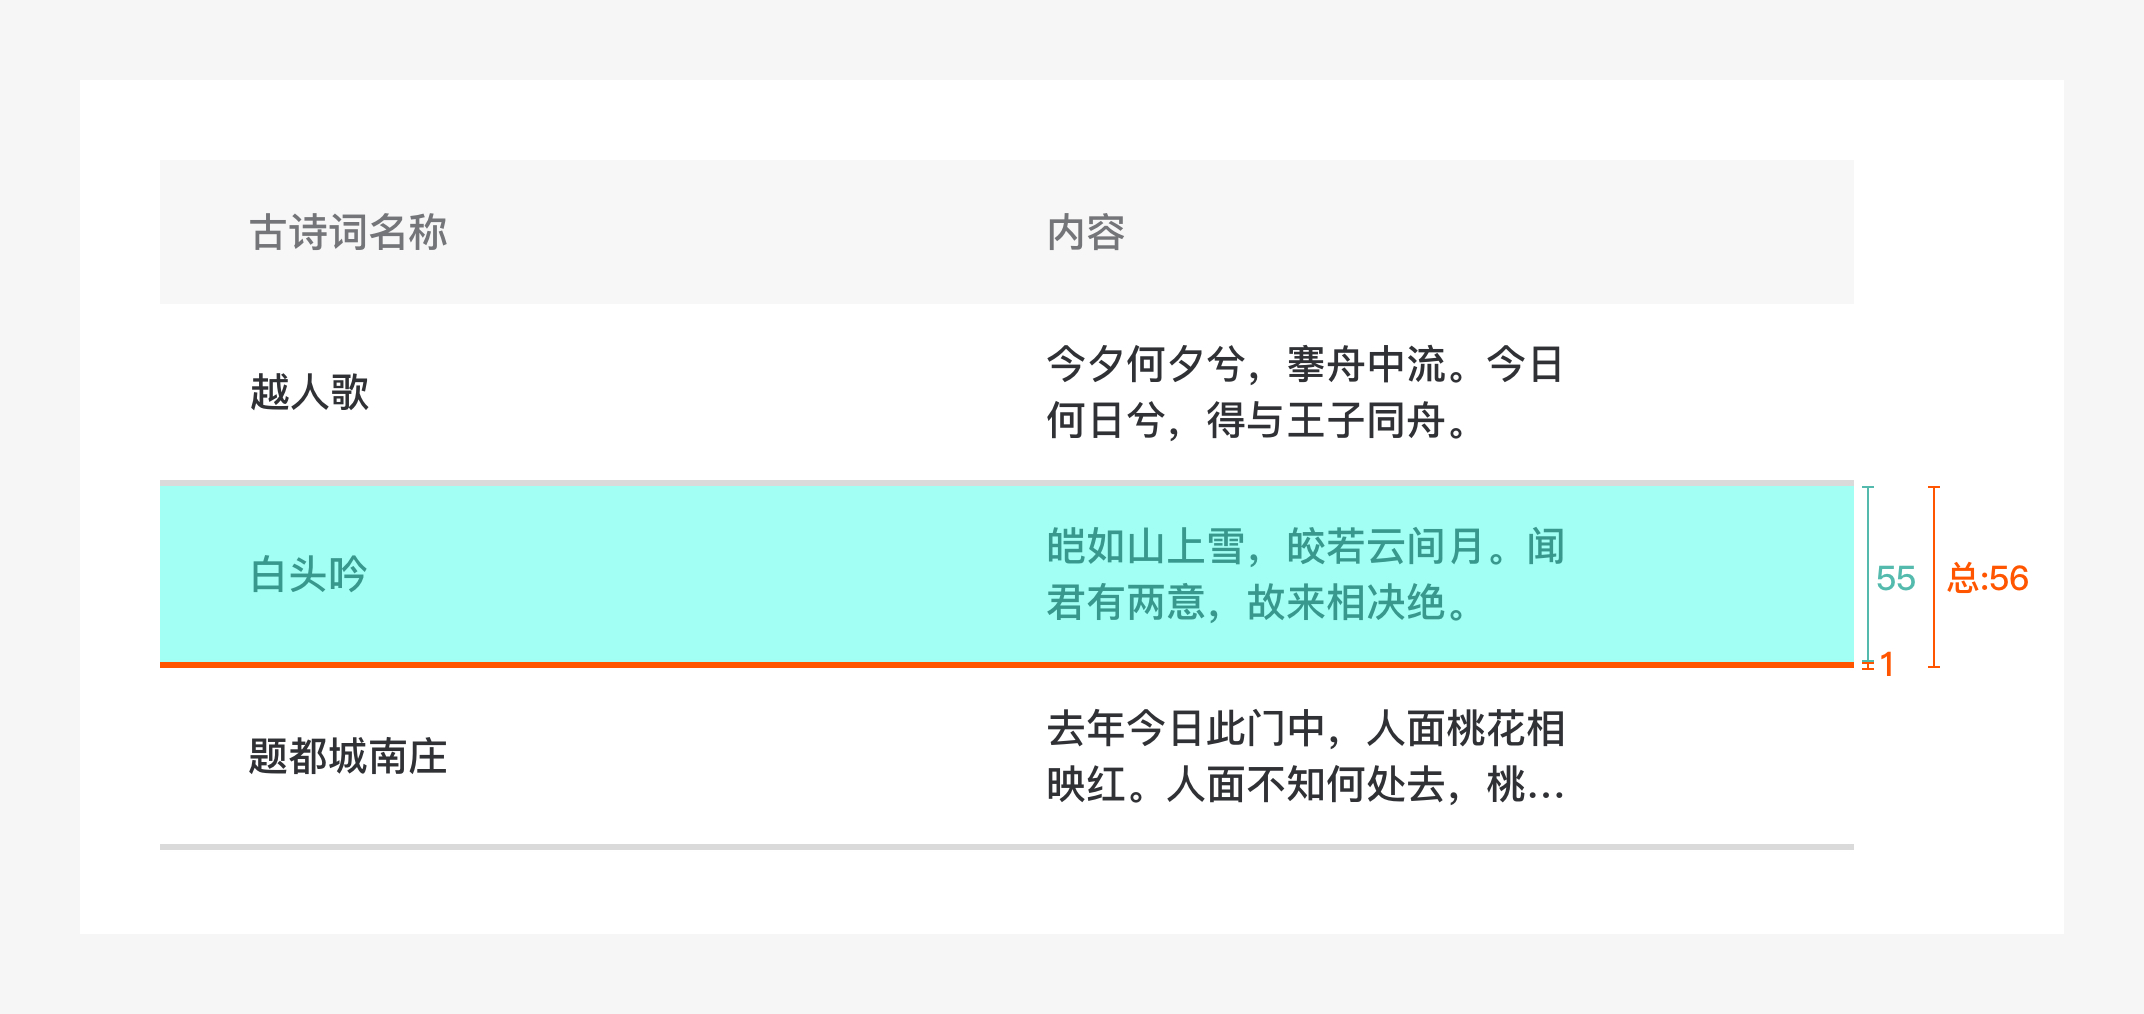Click the orange 1 border-height label
The width and height of the screenshot is (2144, 1014).
point(1887,665)
